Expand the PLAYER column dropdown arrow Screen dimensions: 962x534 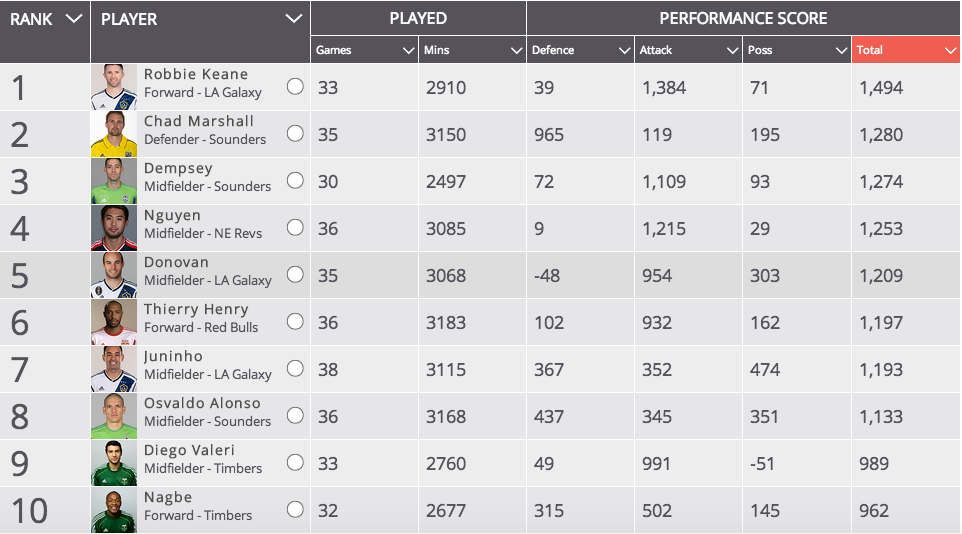[294, 19]
